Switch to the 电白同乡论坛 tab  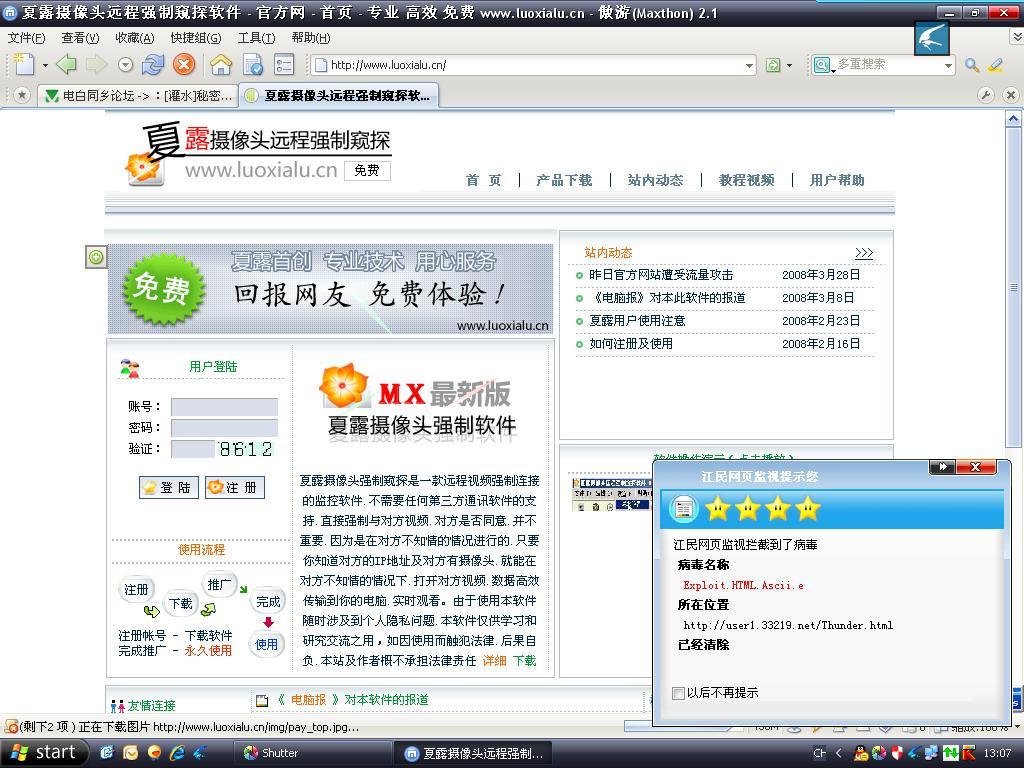pyautogui.click(x=138, y=96)
